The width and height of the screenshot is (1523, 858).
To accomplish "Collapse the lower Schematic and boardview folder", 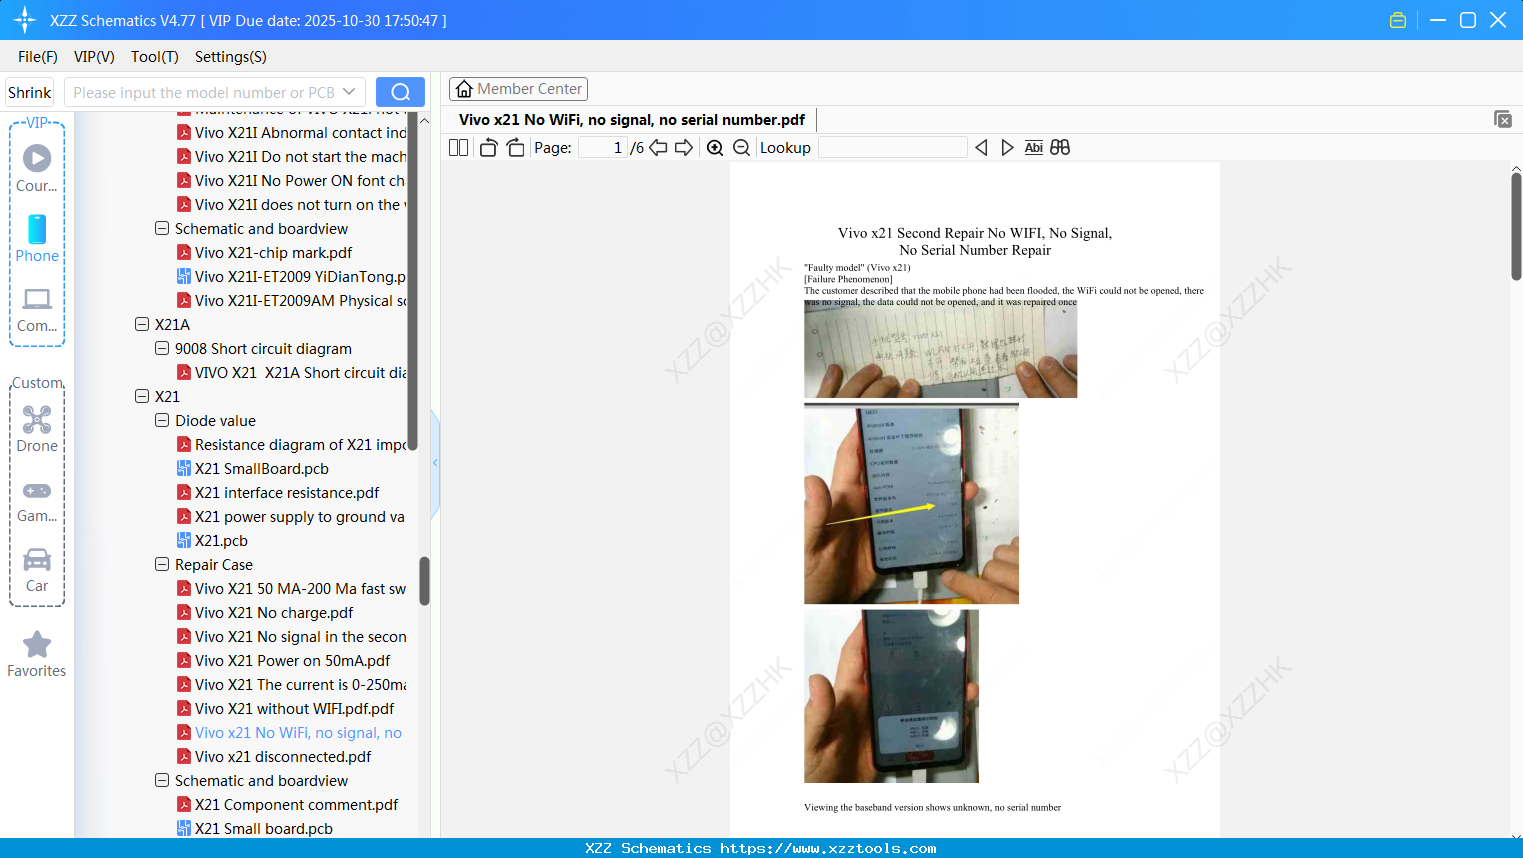I will tap(162, 780).
